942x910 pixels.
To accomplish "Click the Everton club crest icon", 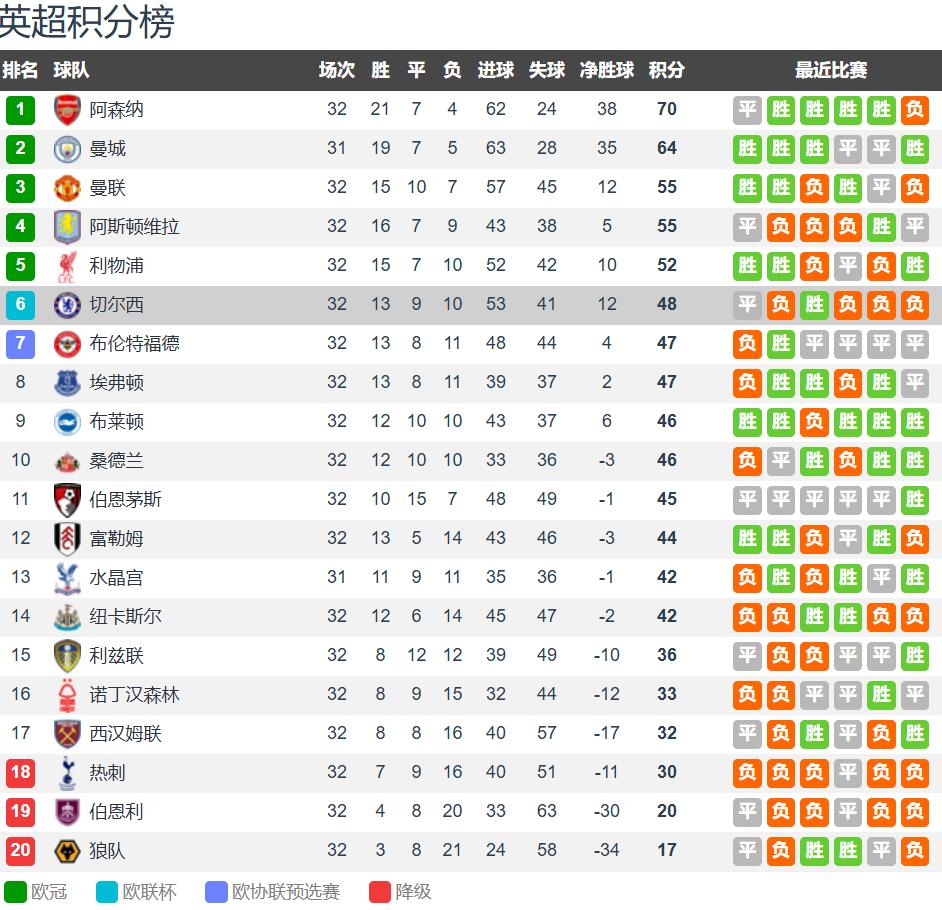I will (x=67, y=383).
